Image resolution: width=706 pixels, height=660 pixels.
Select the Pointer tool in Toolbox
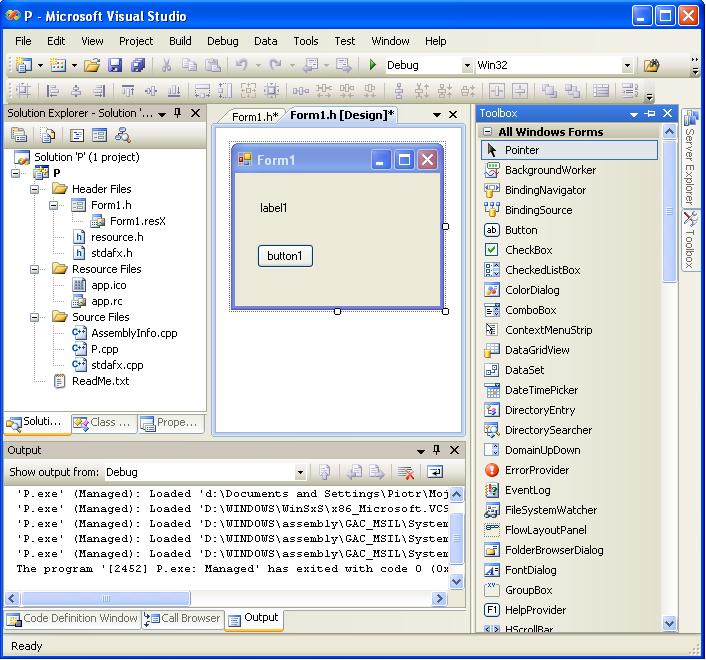click(569, 150)
